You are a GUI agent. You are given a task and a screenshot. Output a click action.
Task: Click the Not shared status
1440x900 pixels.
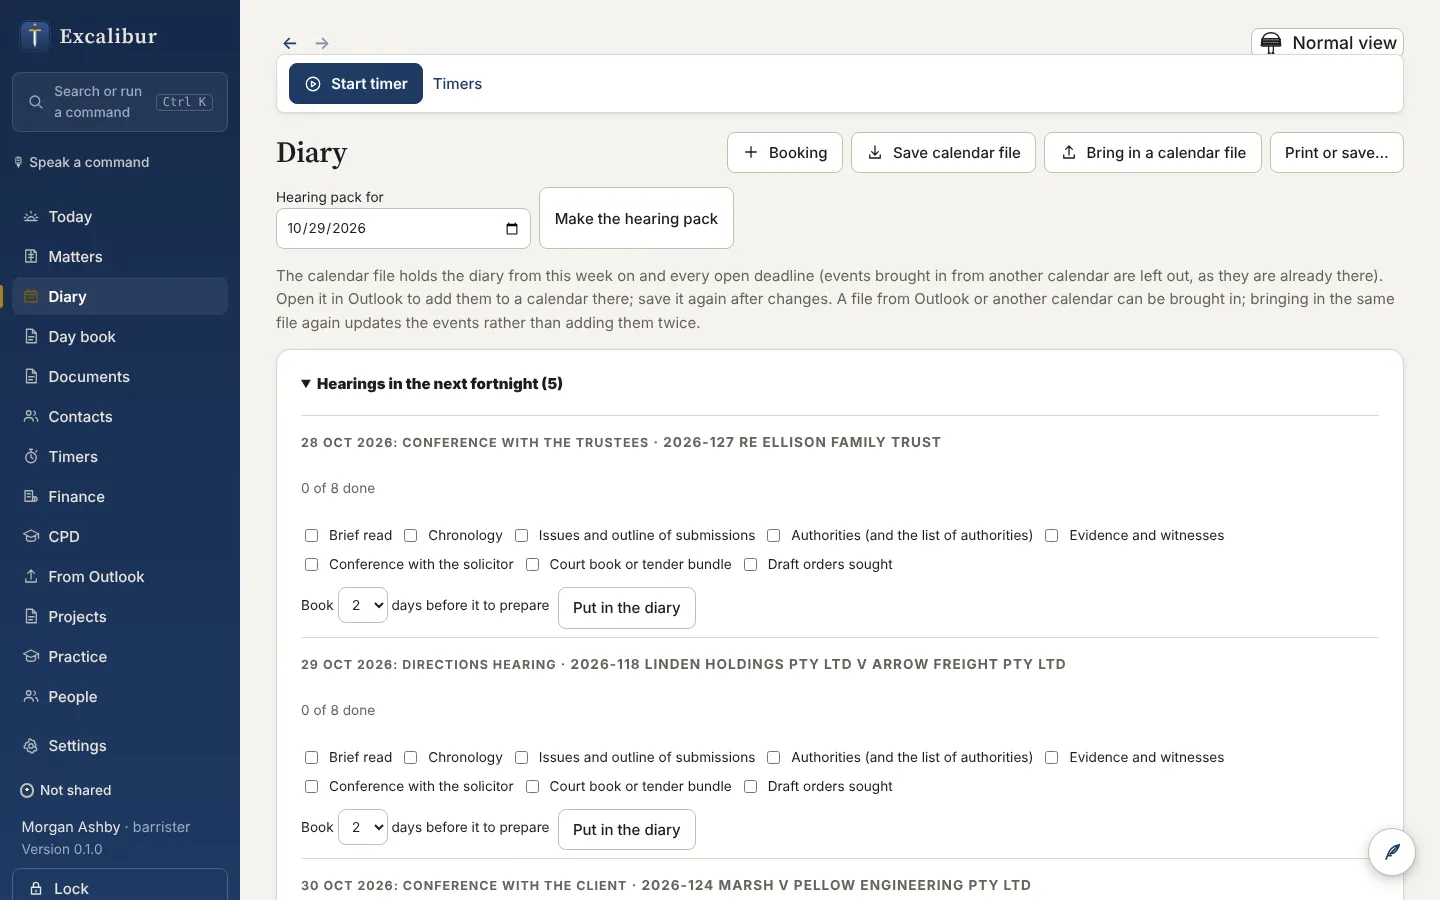point(66,790)
